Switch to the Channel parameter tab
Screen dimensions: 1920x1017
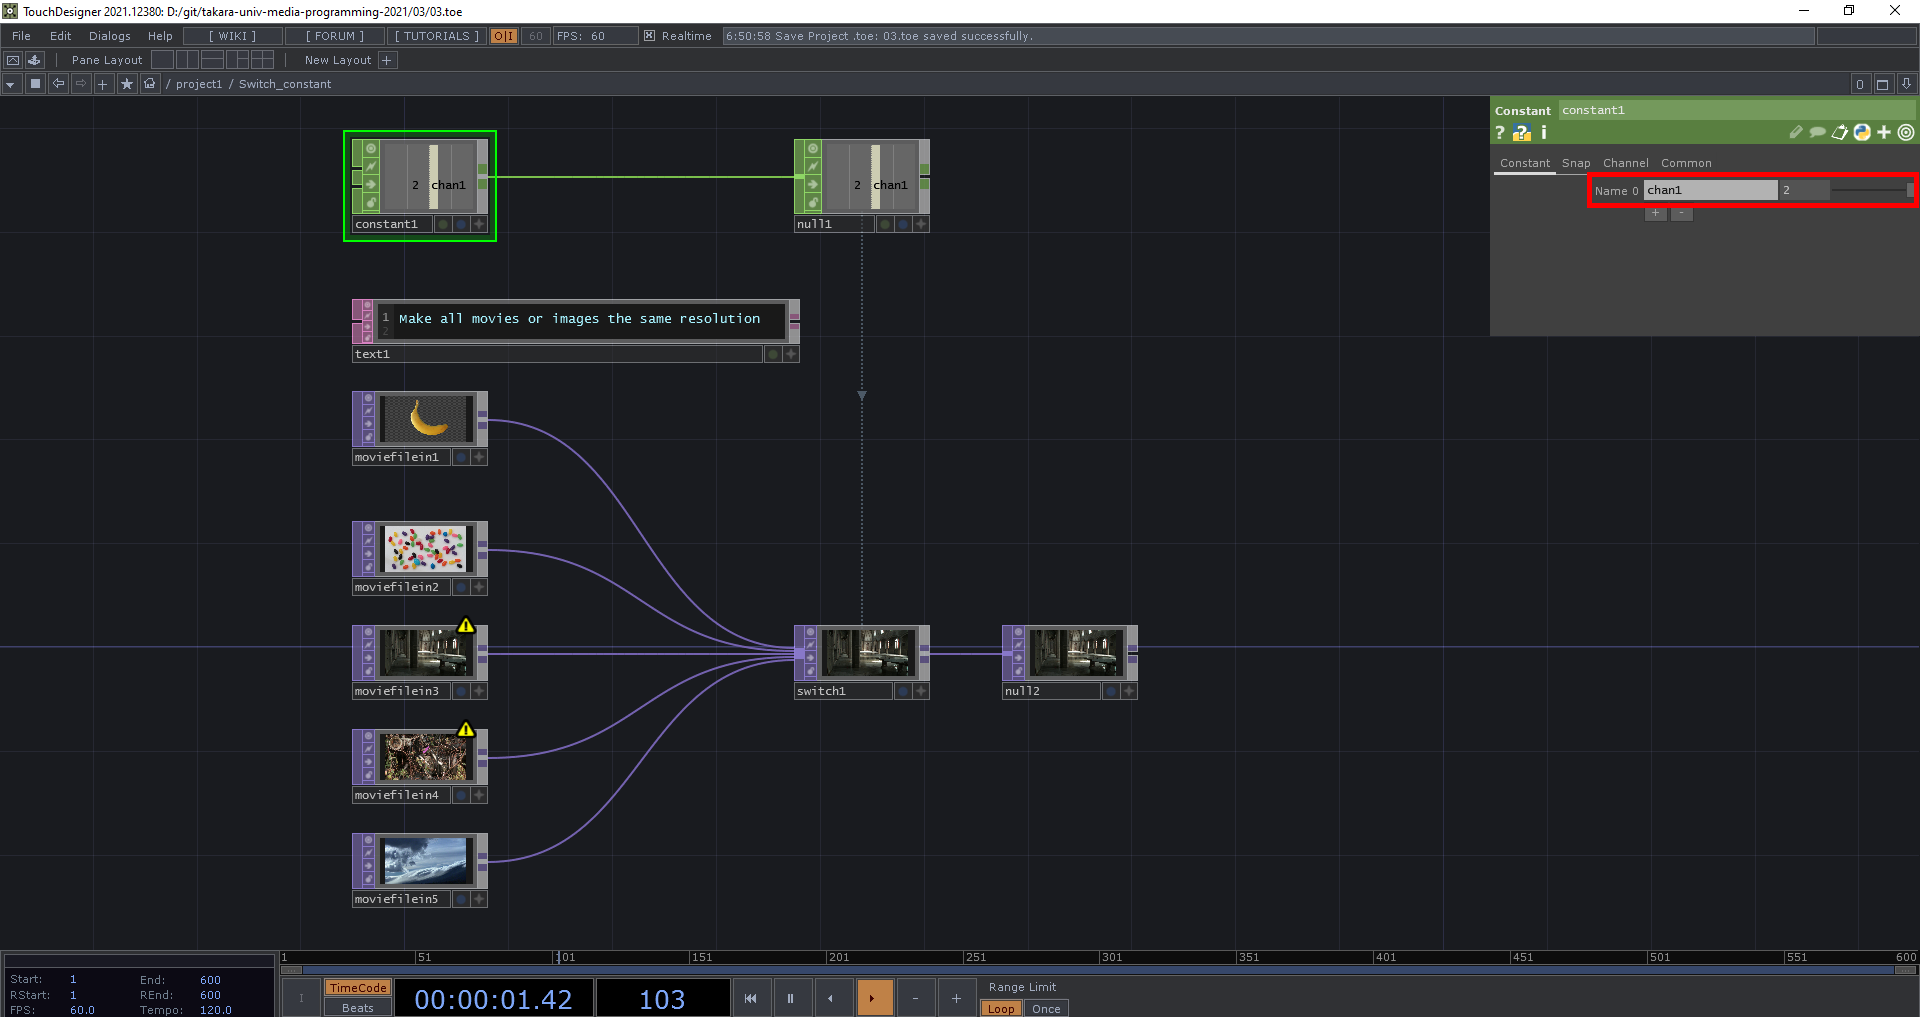click(1625, 163)
